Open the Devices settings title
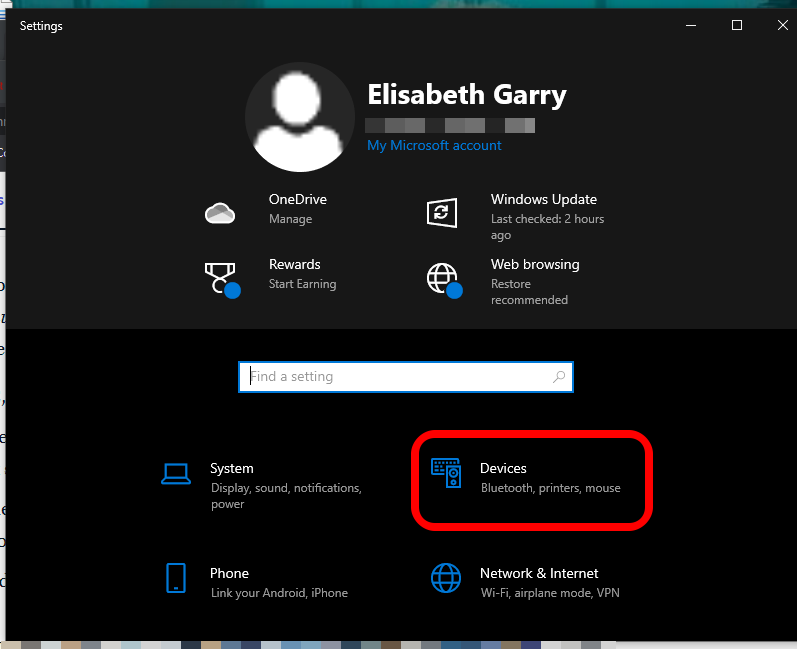The image size is (797, 649). coord(503,468)
